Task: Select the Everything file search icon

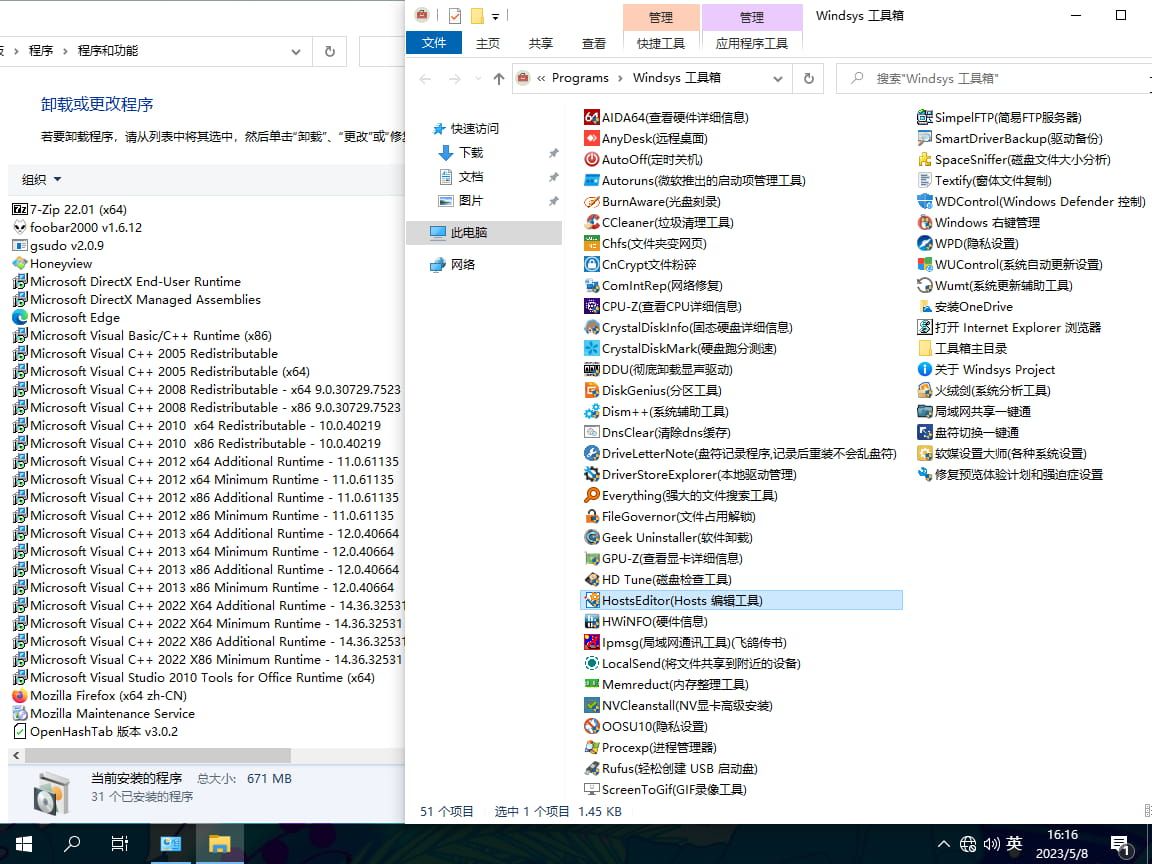Action: [592, 495]
